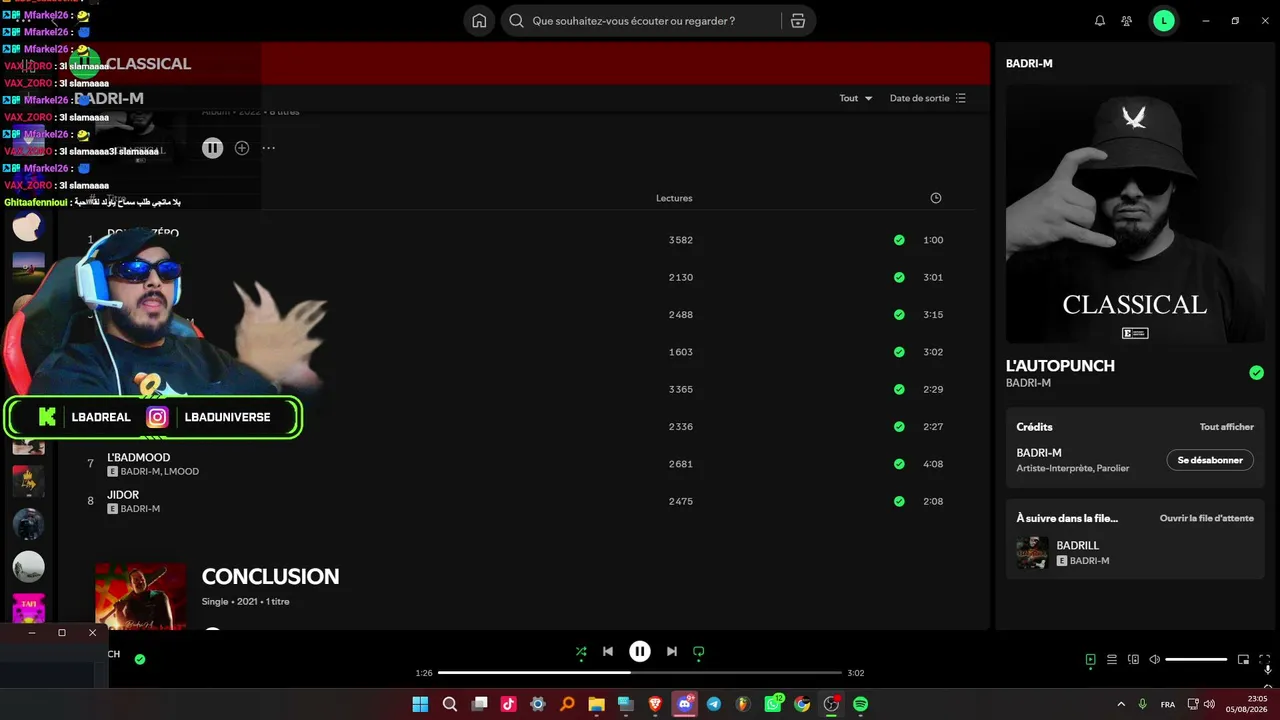Toggle shuffle mode
Viewport: 1280px width, 720px height.
[581, 652]
